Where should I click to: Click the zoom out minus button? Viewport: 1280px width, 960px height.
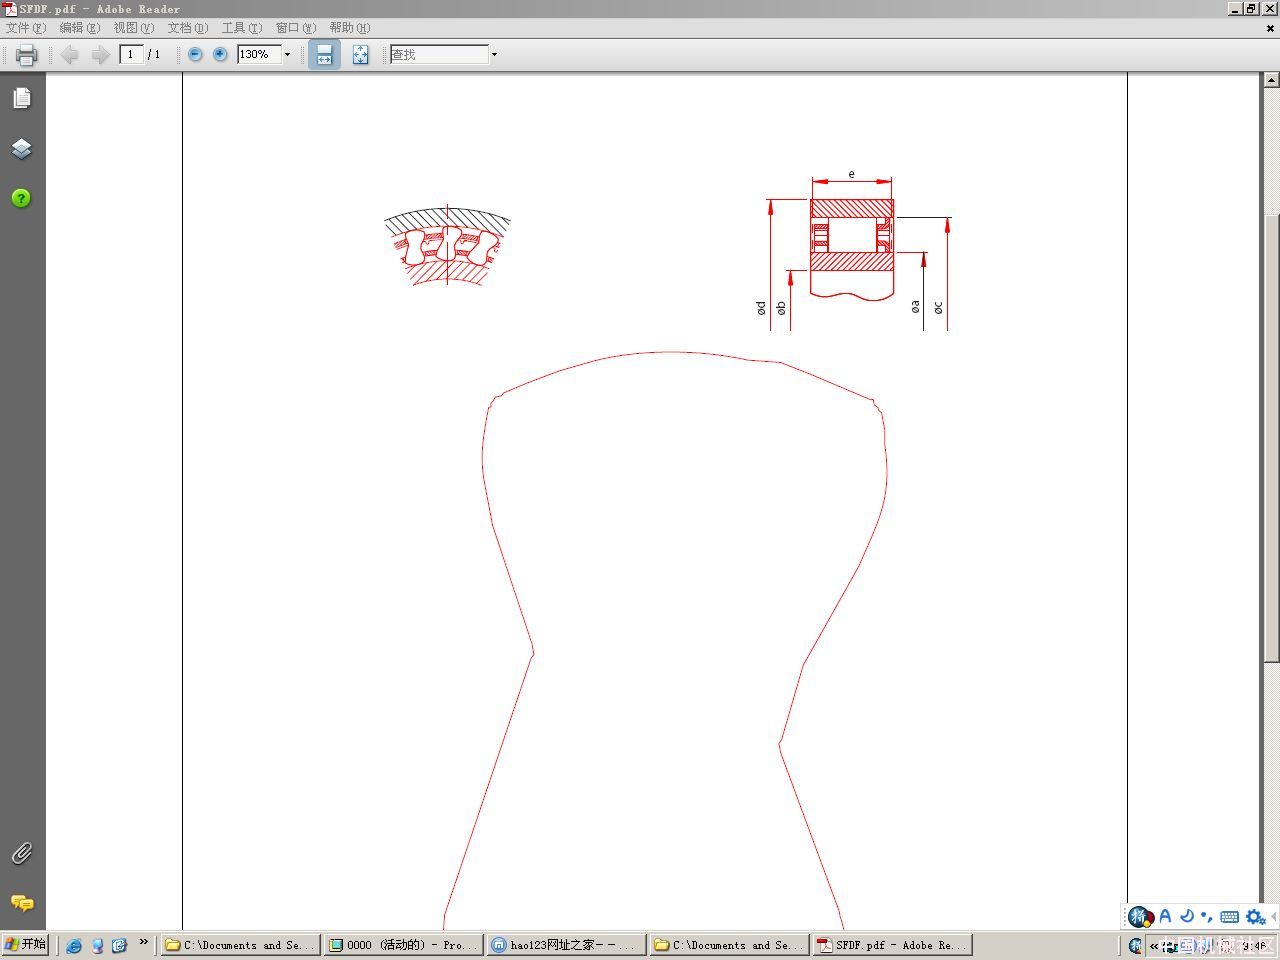(195, 55)
